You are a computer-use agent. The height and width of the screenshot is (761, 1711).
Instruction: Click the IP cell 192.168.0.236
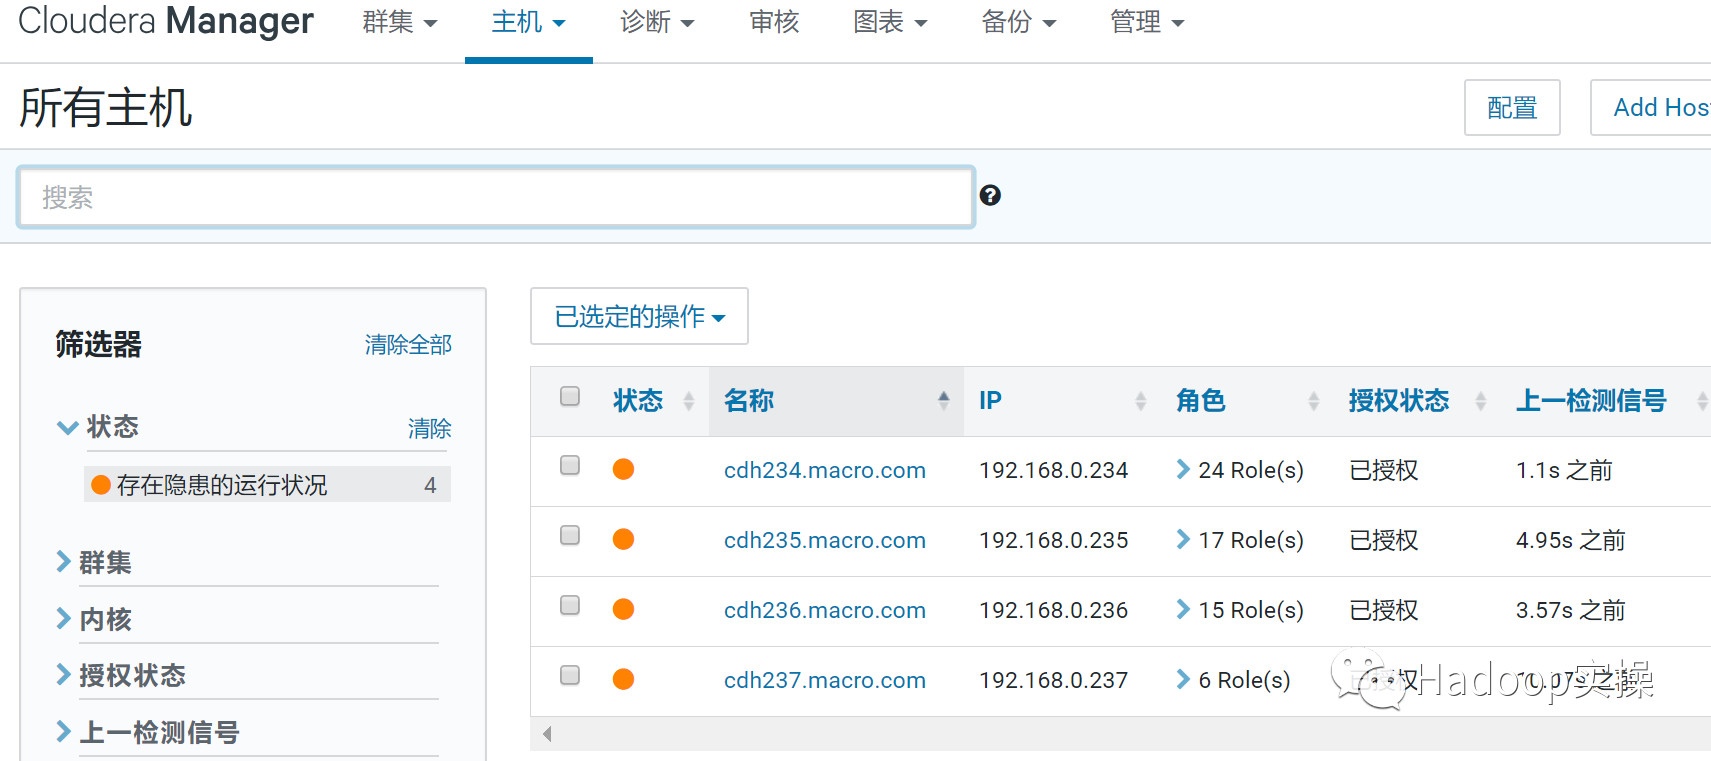pyautogui.click(x=1054, y=610)
